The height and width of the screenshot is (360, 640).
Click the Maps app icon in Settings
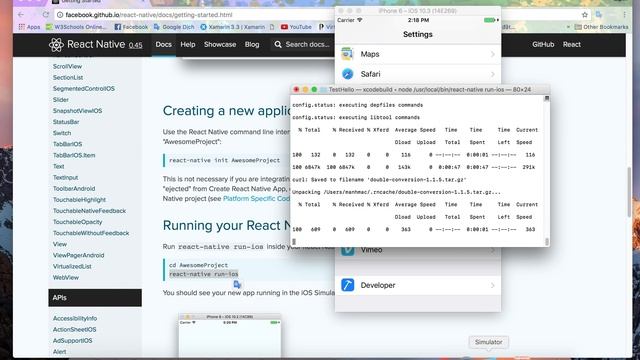(347, 54)
